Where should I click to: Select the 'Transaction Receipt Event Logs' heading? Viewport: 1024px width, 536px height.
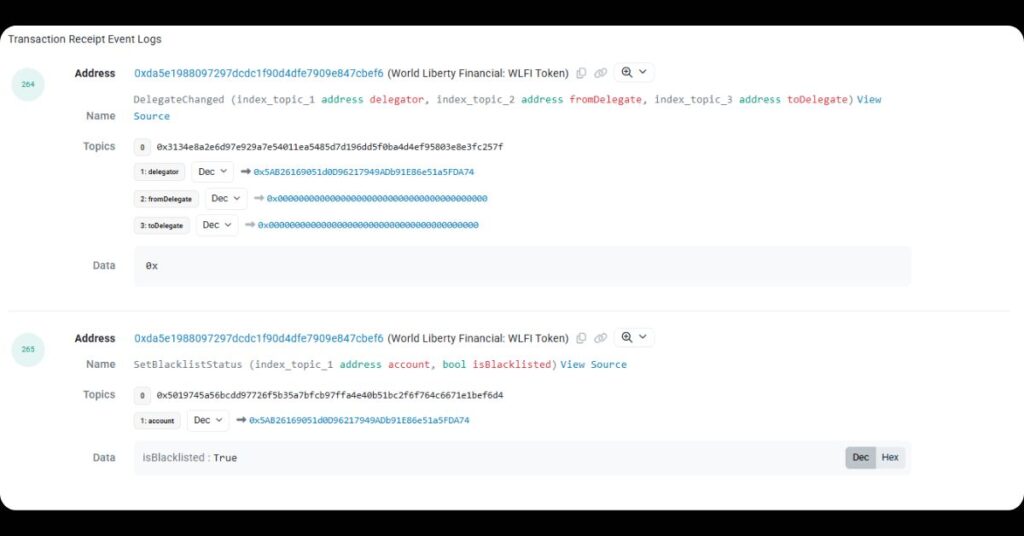(x=85, y=39)
